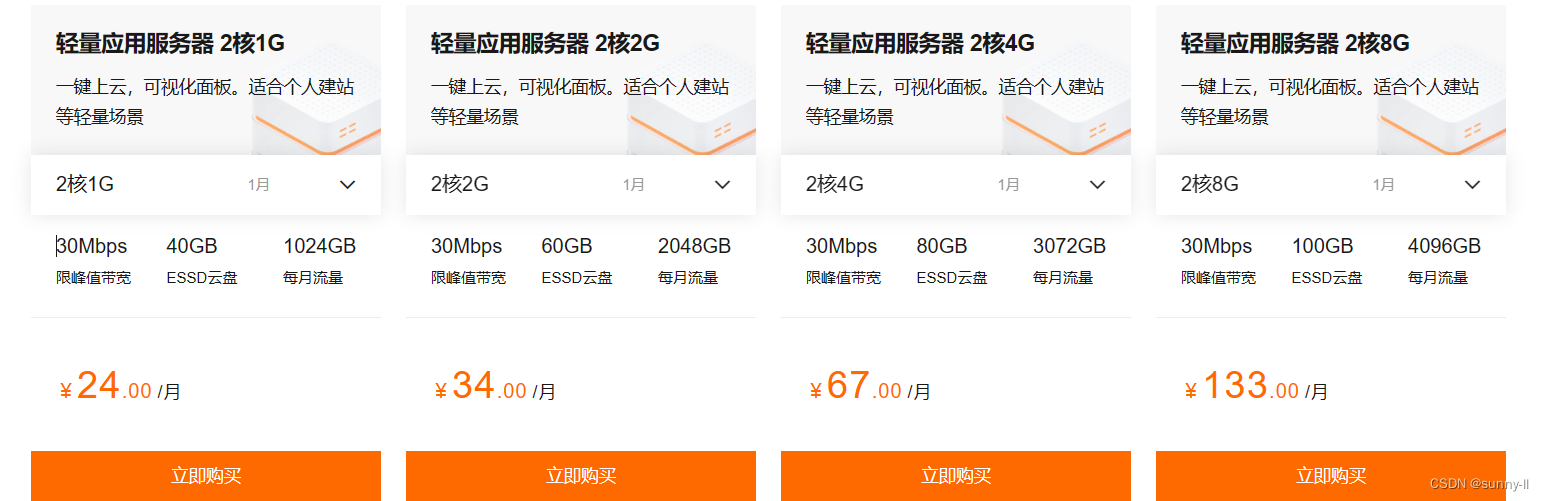Click 立即购买 under the ¥67.00 plan
The width and height of the screenshot is (1544, 501).
click(956, 476)
